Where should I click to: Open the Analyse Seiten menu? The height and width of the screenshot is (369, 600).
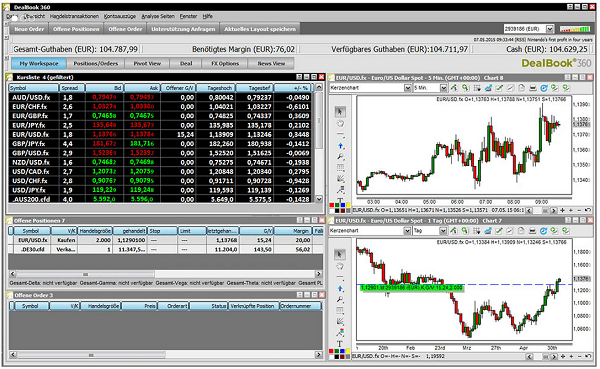pyautogui.click(x=158, y=16)
